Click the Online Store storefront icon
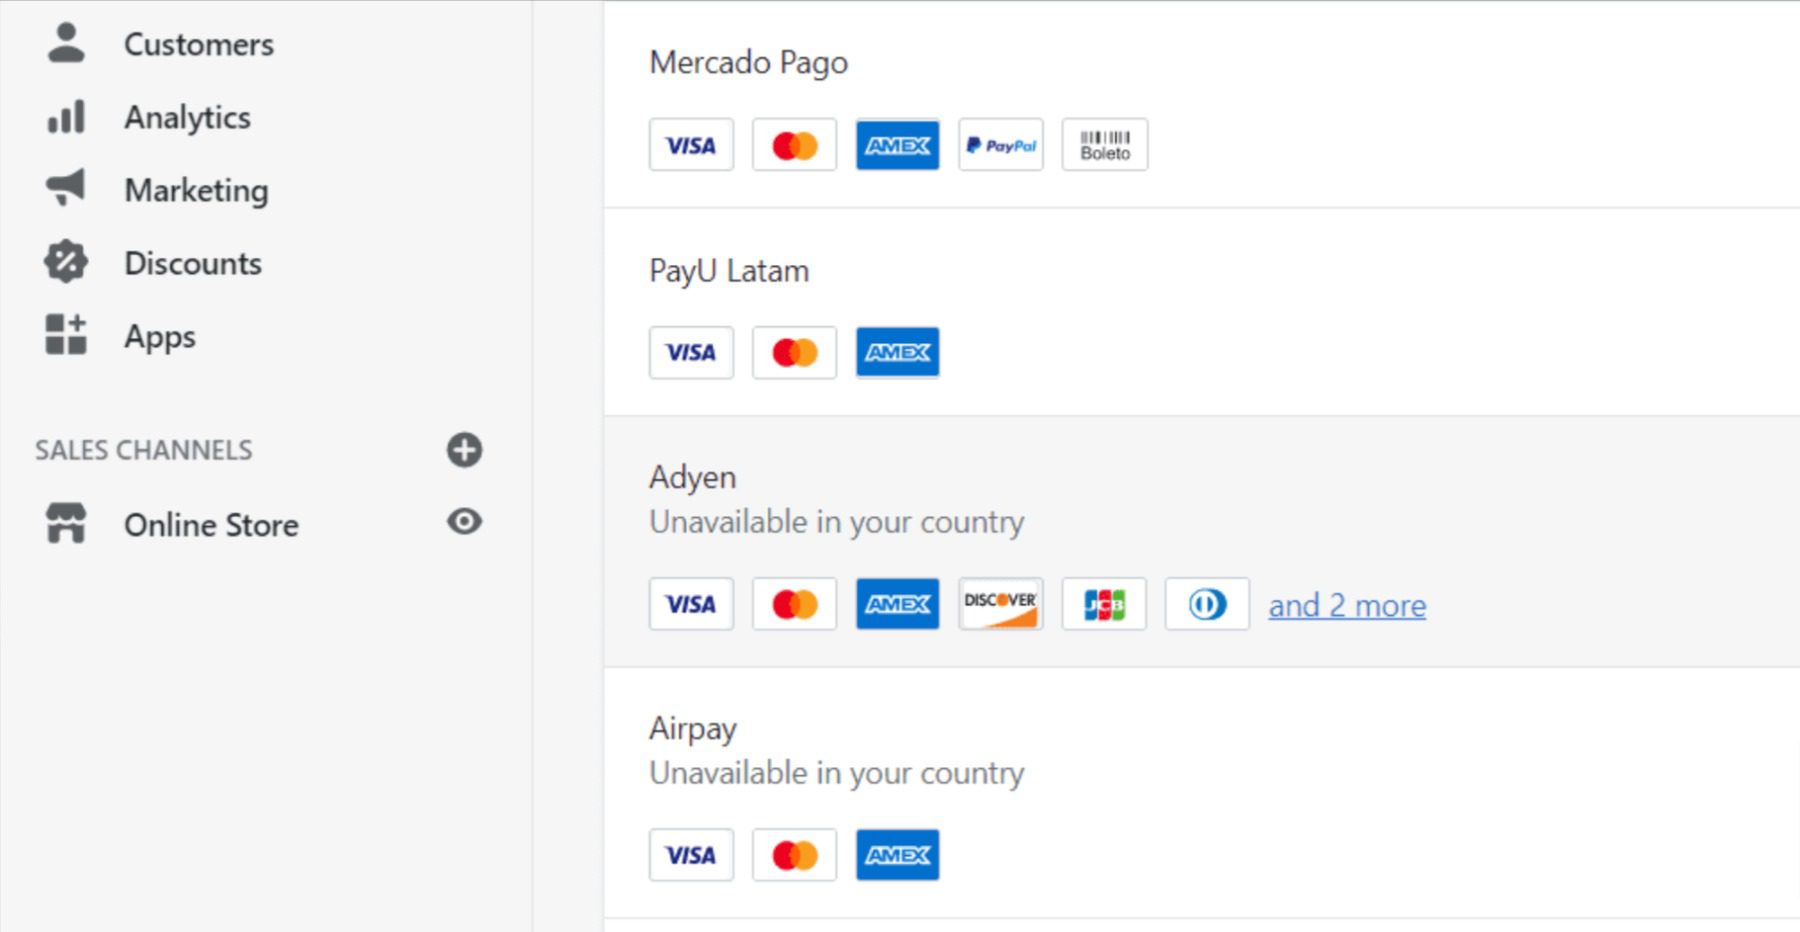1800x932 pixels. (65, 521)
